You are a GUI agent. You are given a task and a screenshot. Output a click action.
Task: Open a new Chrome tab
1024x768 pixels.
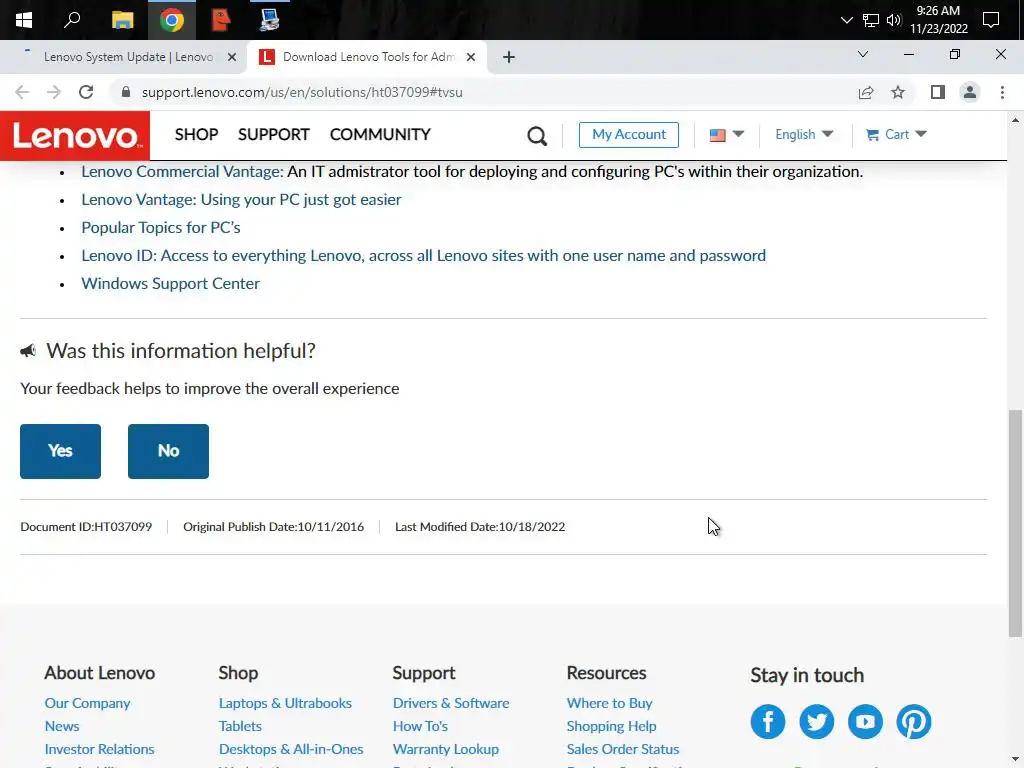[509, 57]
